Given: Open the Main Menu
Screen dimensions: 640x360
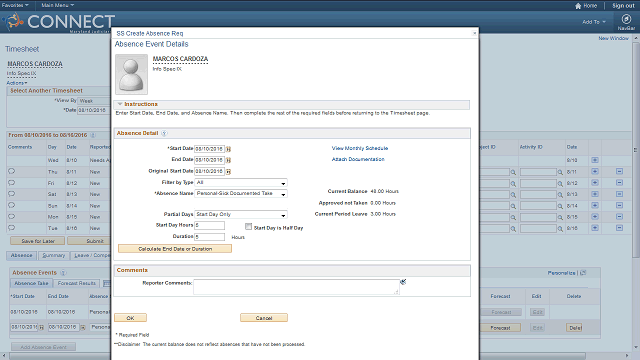Looking at the screenshot, I should [58, 5].
